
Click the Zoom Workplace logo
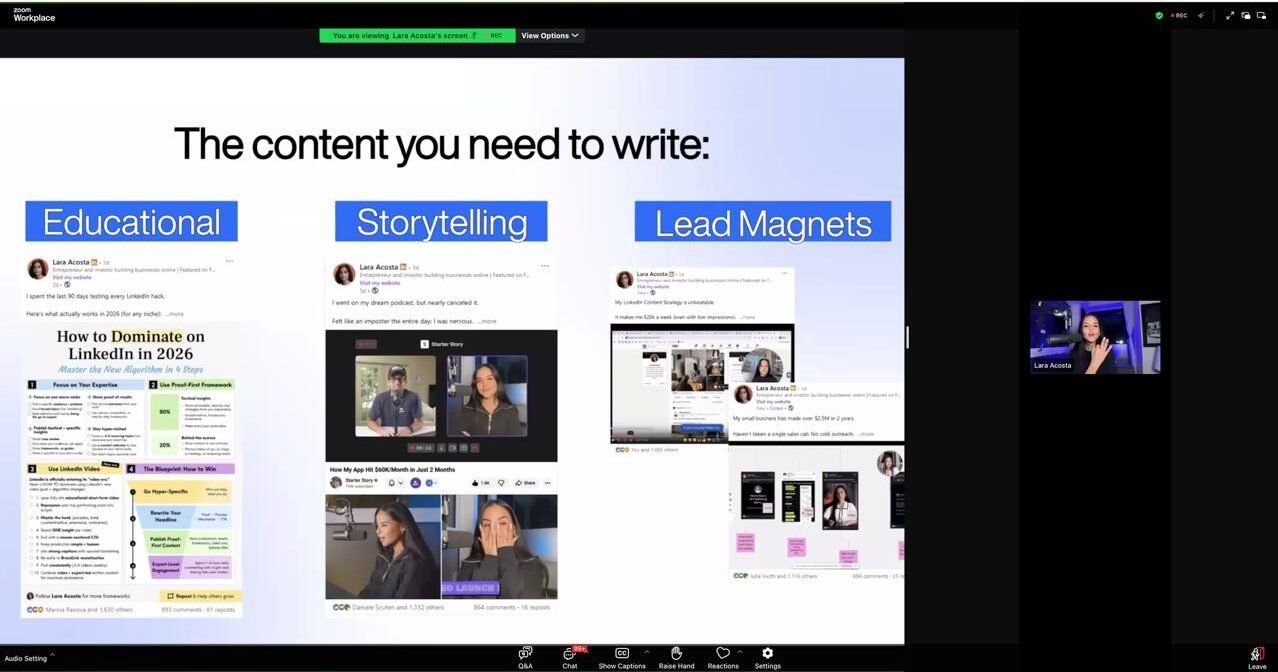[x=33, y=14]
